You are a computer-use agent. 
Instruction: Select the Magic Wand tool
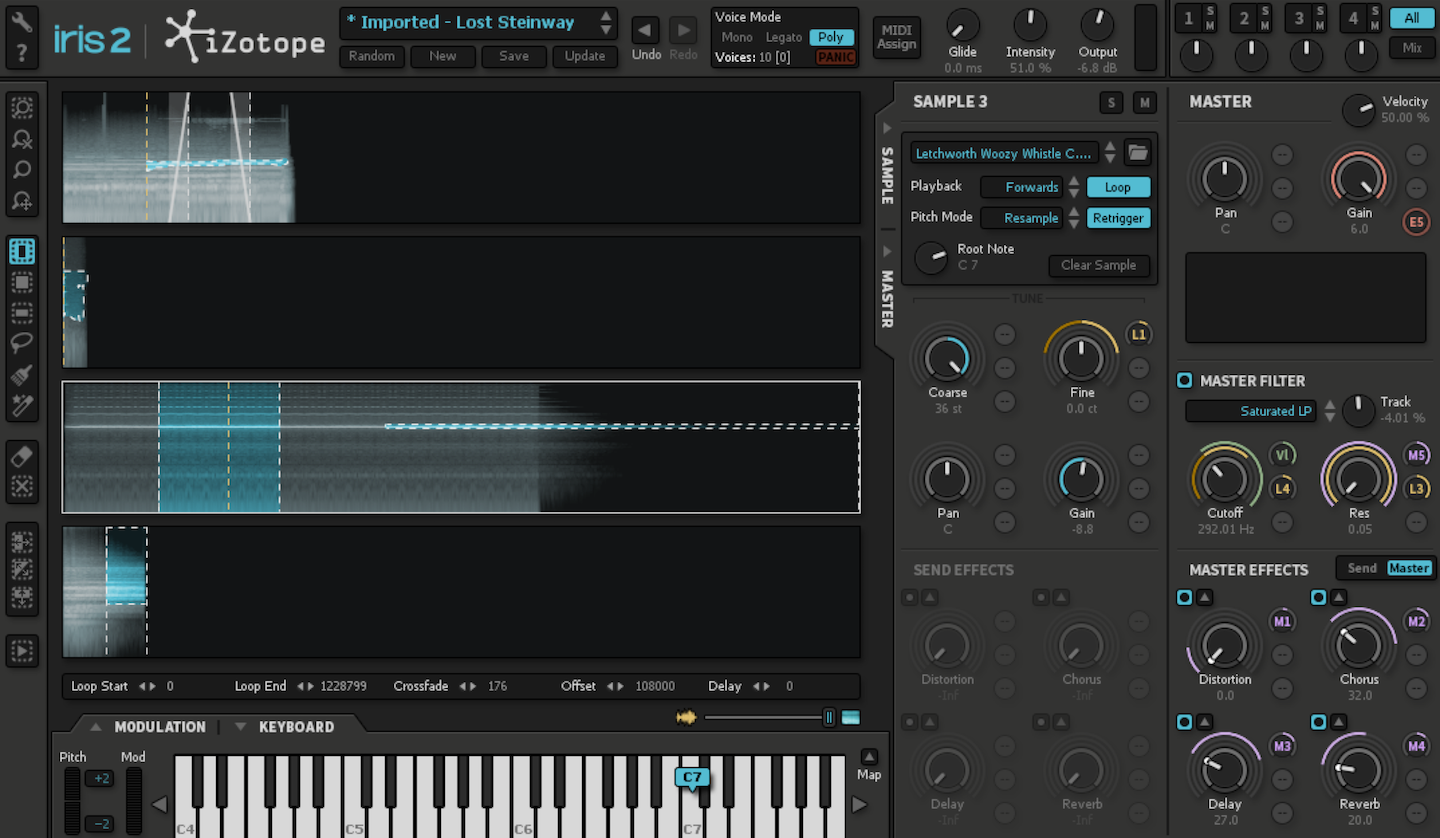coord(22,406)
